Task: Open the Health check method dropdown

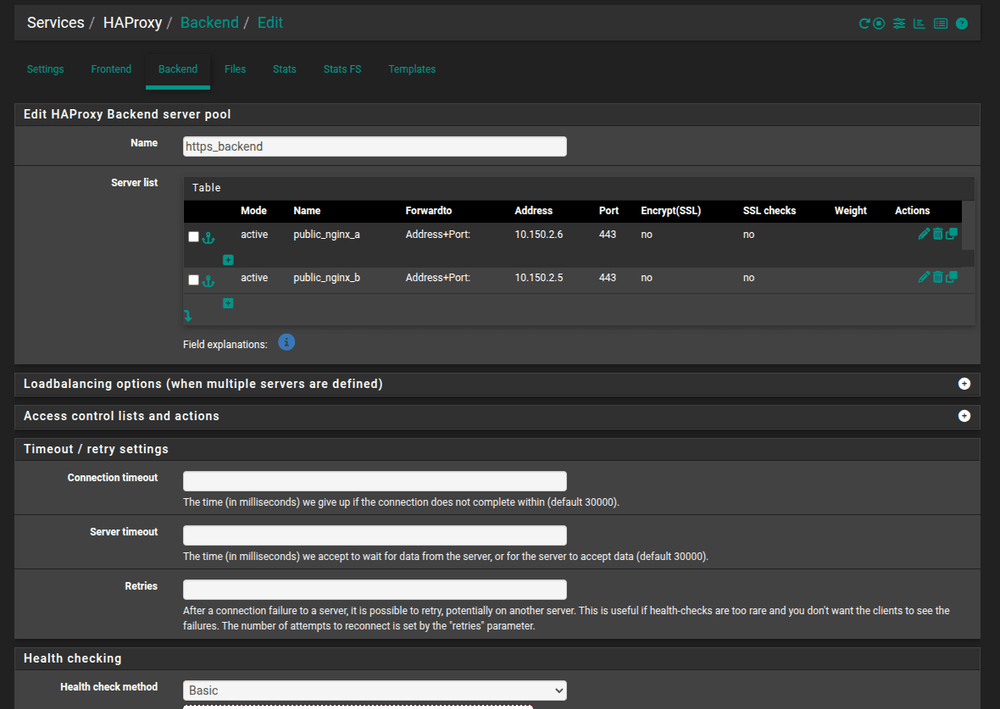Action: [375, 691]
